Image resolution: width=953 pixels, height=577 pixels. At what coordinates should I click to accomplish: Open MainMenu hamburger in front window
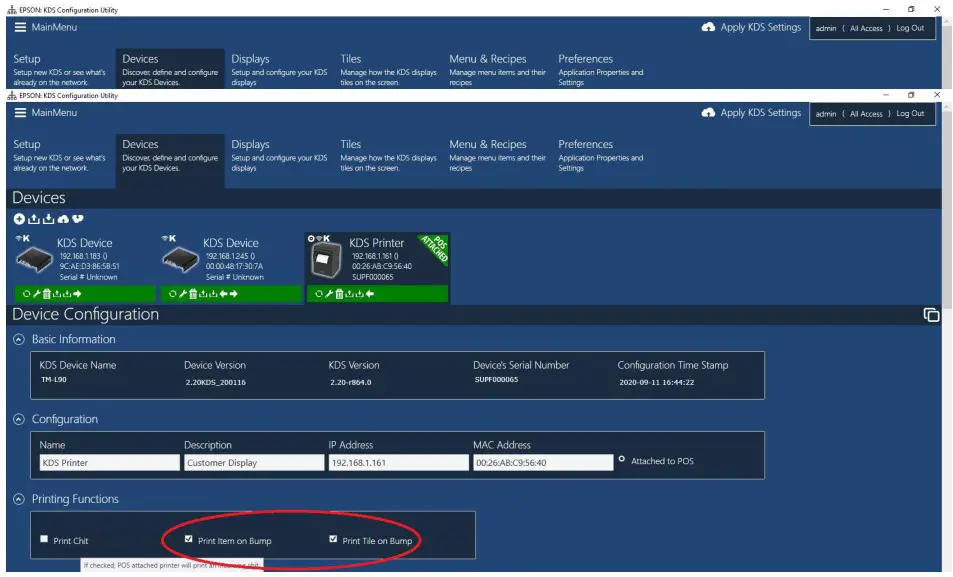(x=20, y=112)
